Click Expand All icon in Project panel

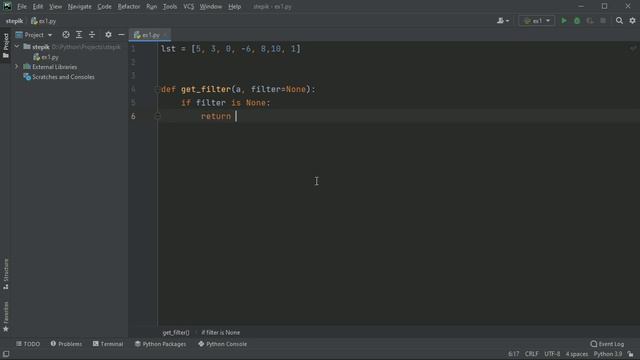[79, 35]
